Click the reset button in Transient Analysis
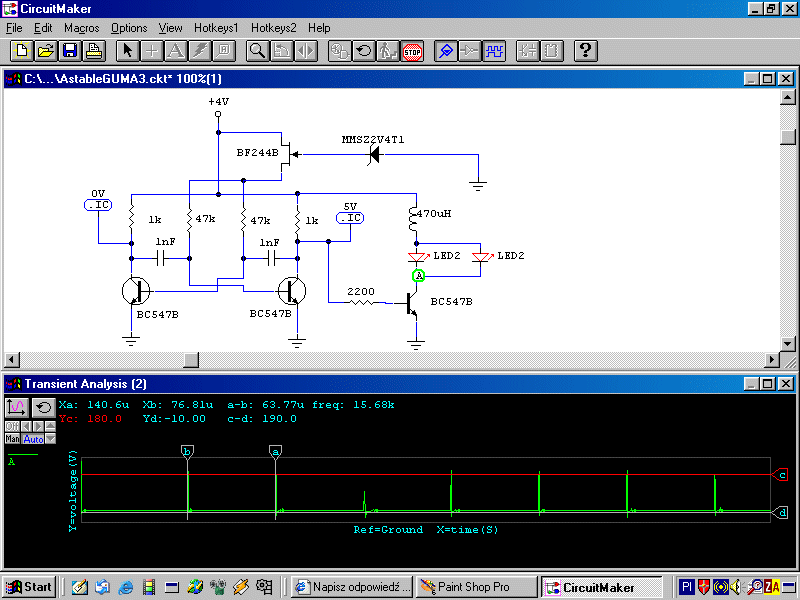Viewport: 800px width, 600px height. (x=43, y=407)
